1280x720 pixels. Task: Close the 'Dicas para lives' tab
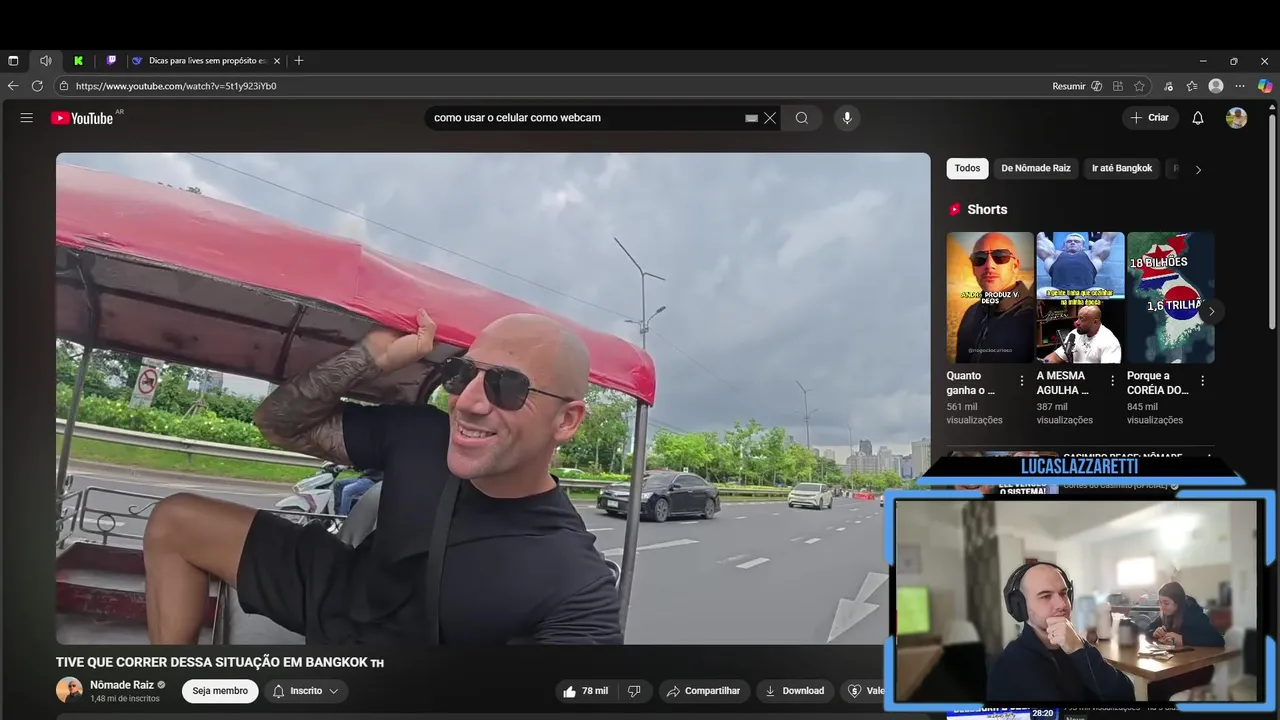point(277,61)
